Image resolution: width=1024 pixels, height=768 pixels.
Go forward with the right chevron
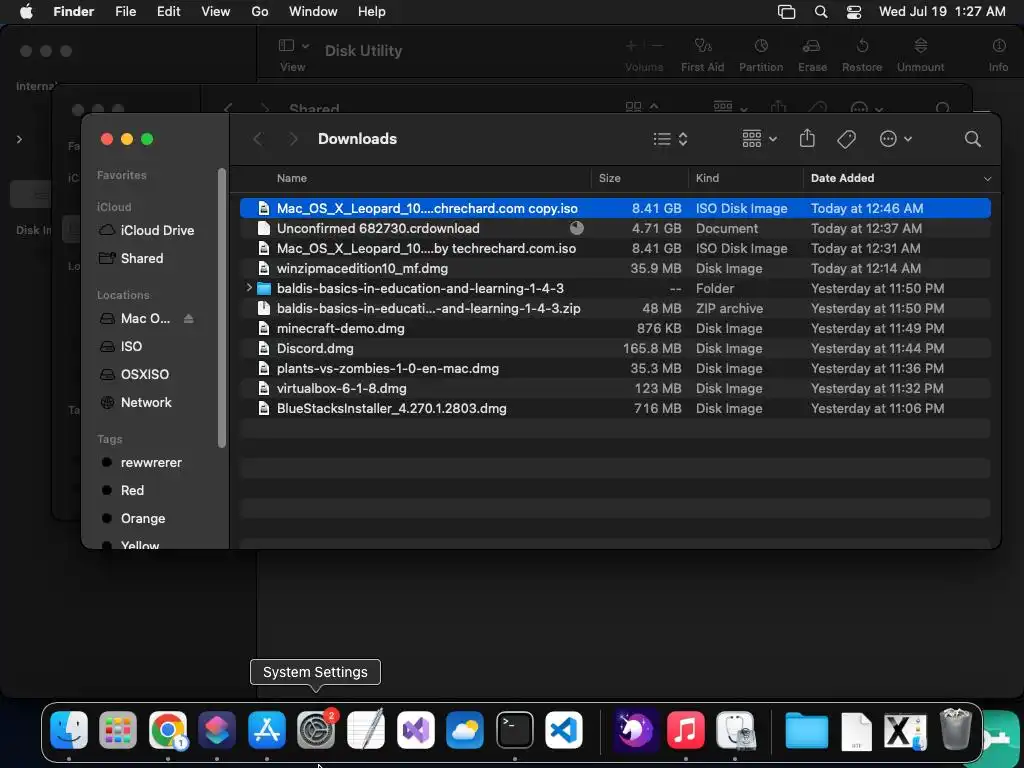(293, 139)
